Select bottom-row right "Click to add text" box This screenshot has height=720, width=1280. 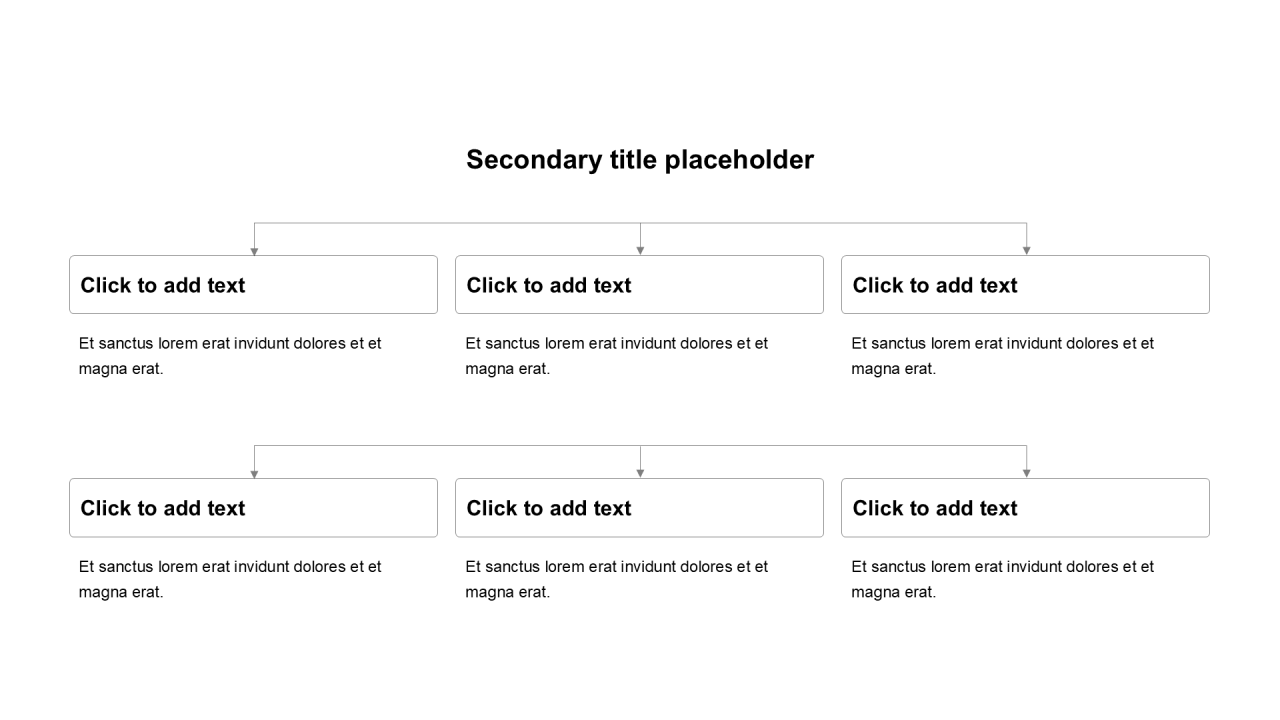(1025, 508)
